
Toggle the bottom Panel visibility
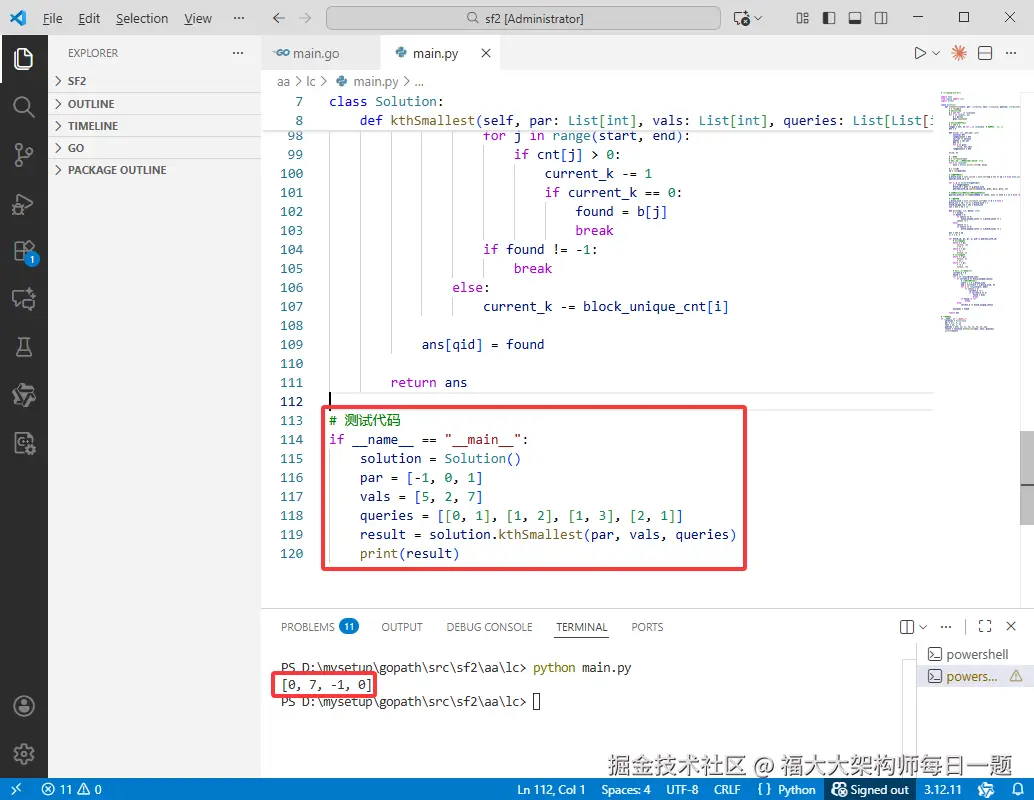pyautogui.click(x=855, y=18)
